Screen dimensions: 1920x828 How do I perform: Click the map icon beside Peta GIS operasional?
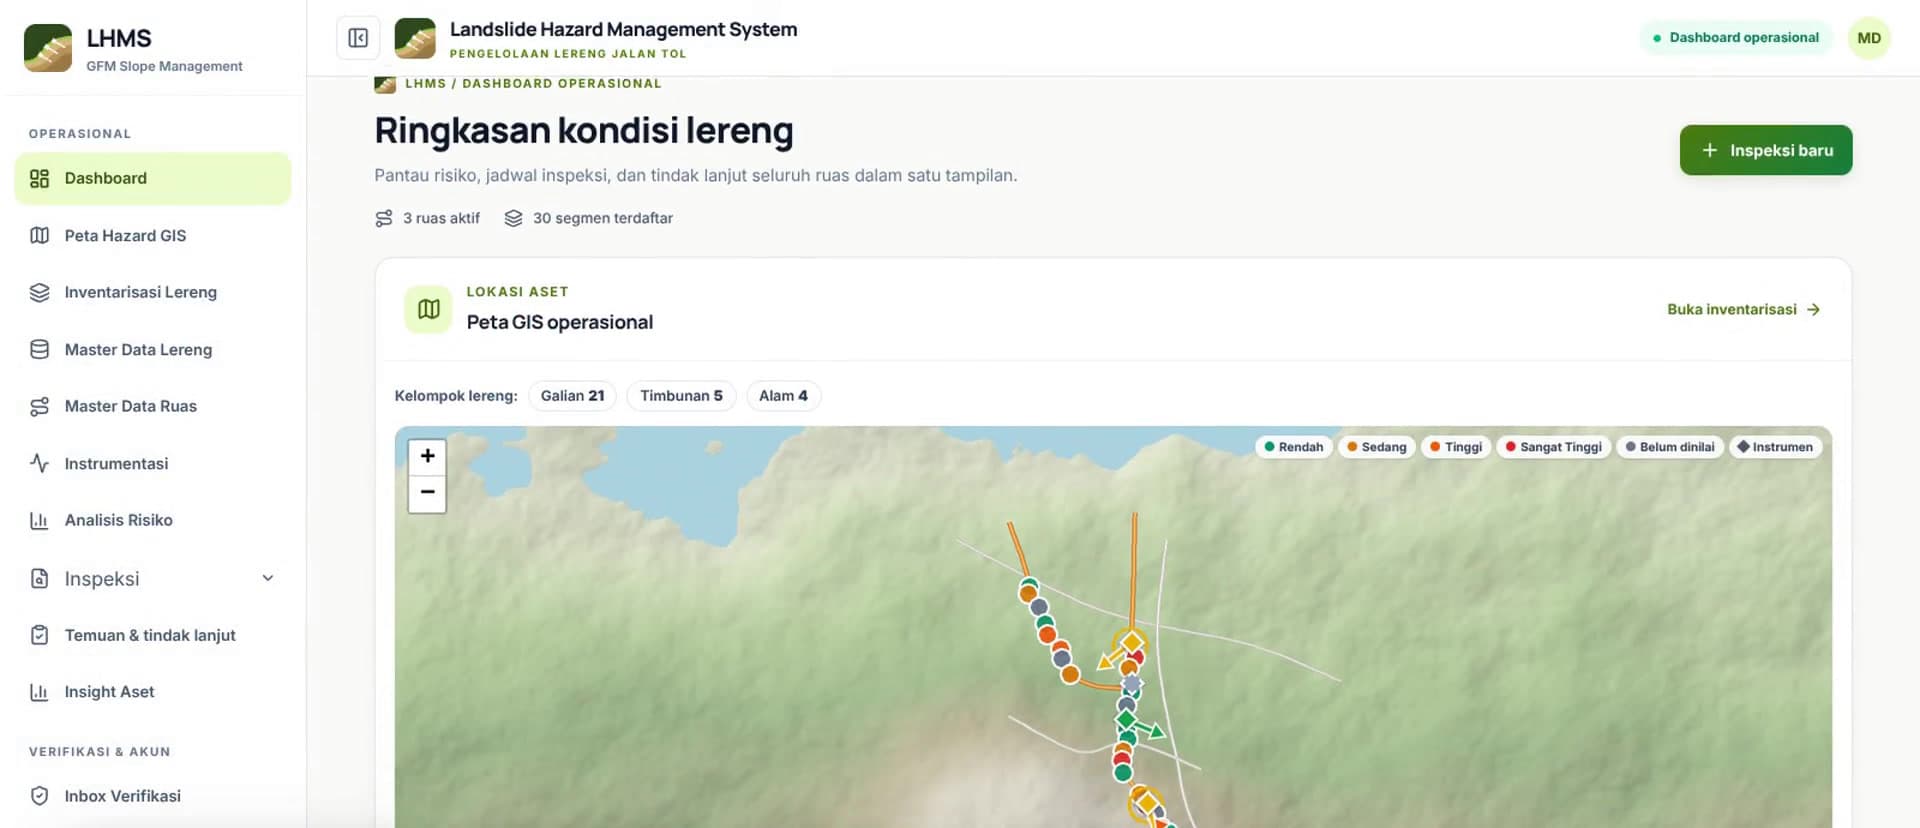428,309
